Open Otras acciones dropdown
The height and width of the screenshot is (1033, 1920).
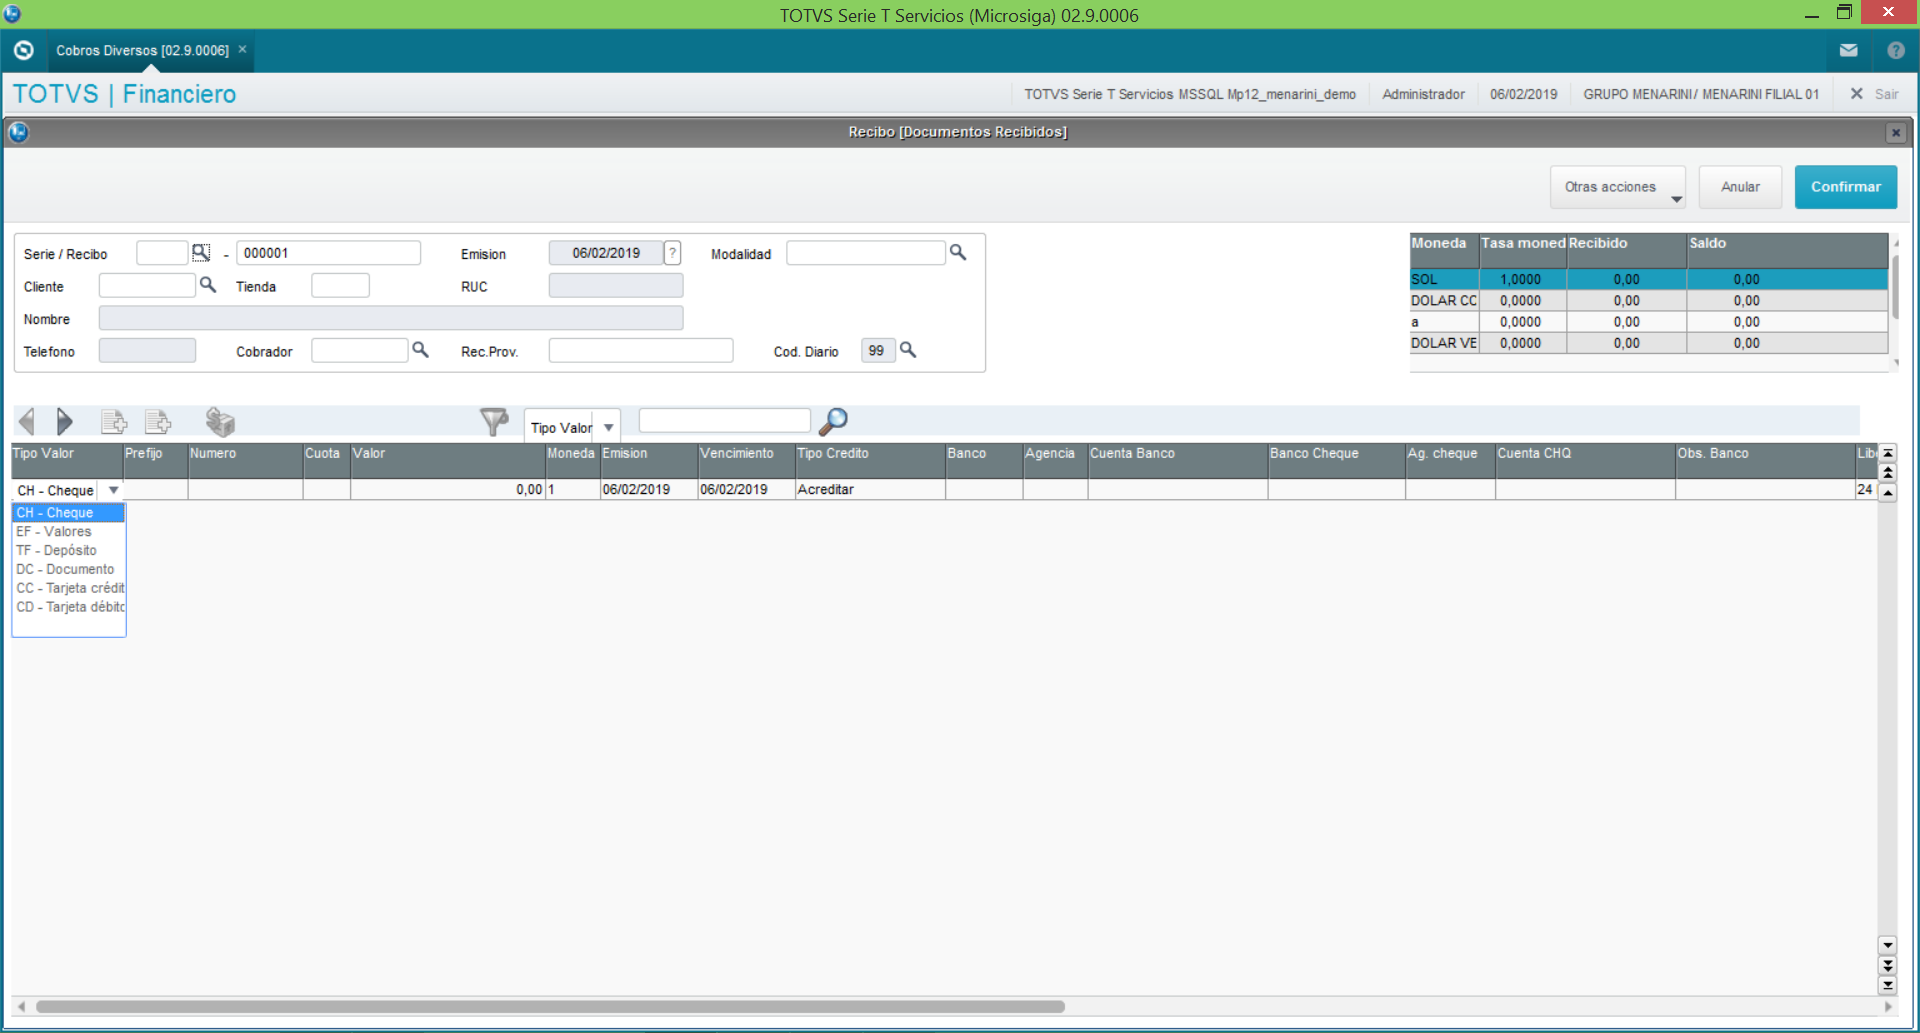click(x=1617, y=187)
